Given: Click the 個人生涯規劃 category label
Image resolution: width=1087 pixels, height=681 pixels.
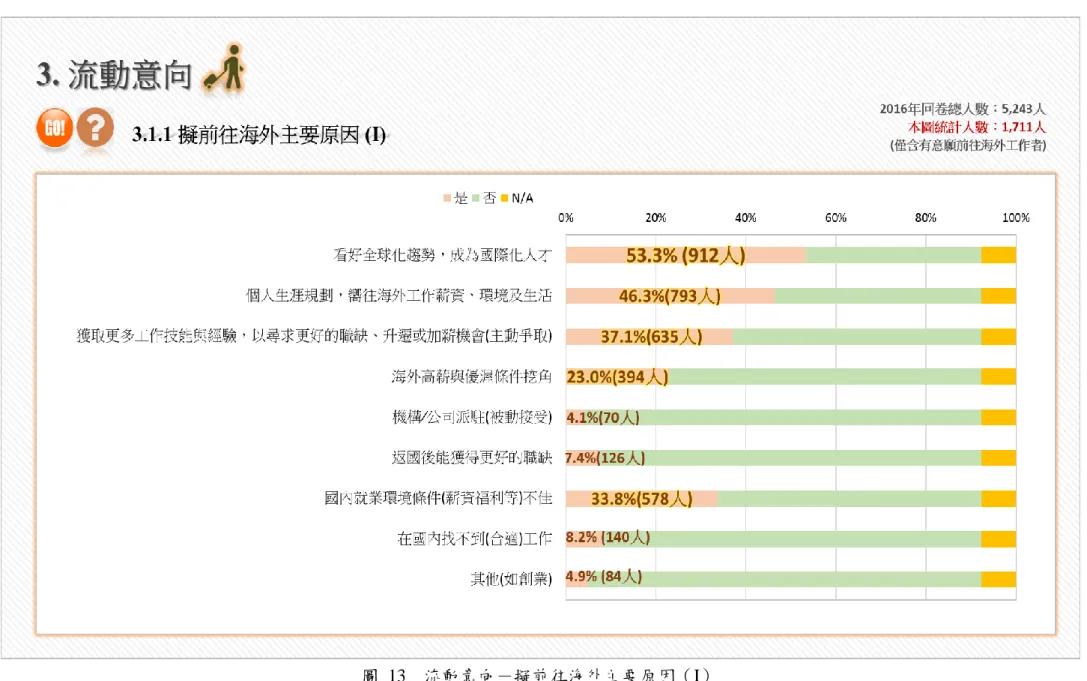Looking at the screenshot, I should tap(399, 296).
